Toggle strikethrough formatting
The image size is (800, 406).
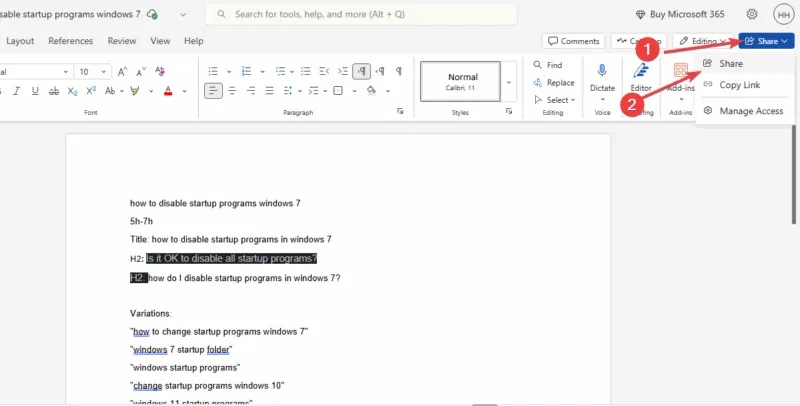click(54, 91)
